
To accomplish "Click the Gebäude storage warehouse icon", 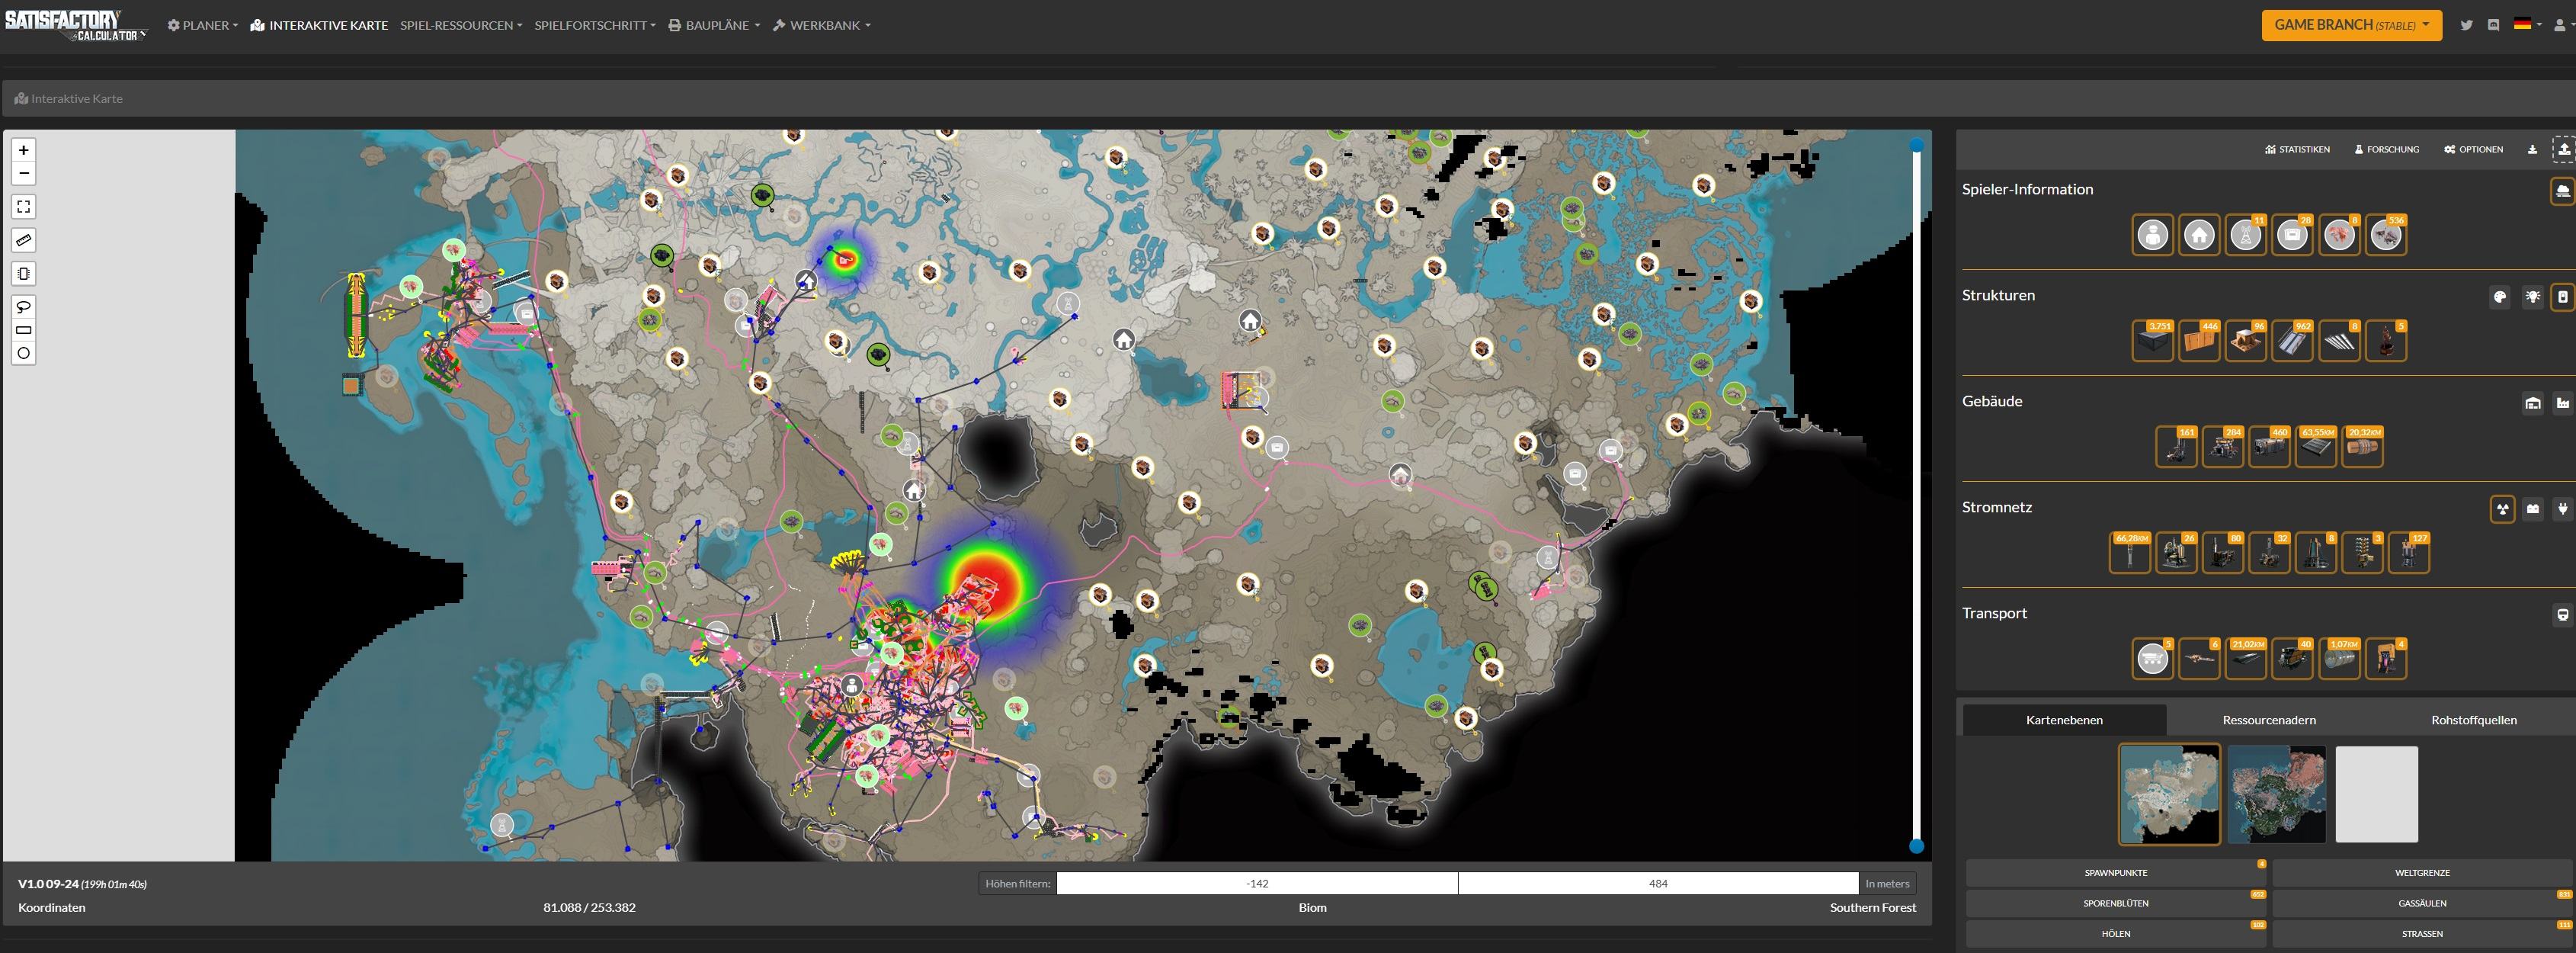I will 2532,403.
